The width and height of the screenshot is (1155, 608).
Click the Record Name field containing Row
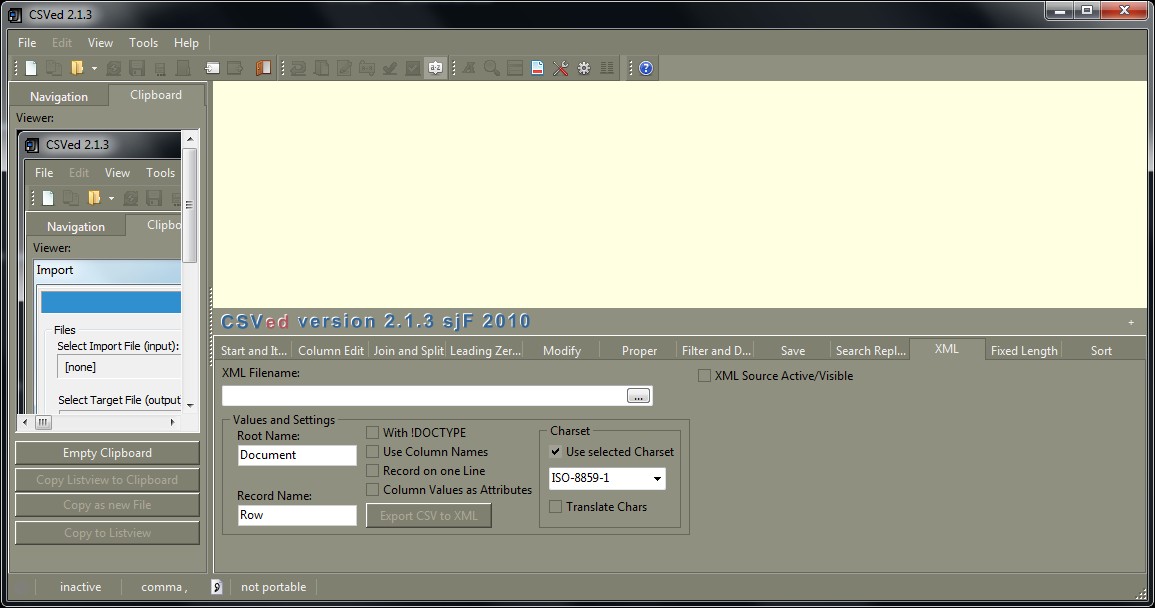tap(297, 515)
